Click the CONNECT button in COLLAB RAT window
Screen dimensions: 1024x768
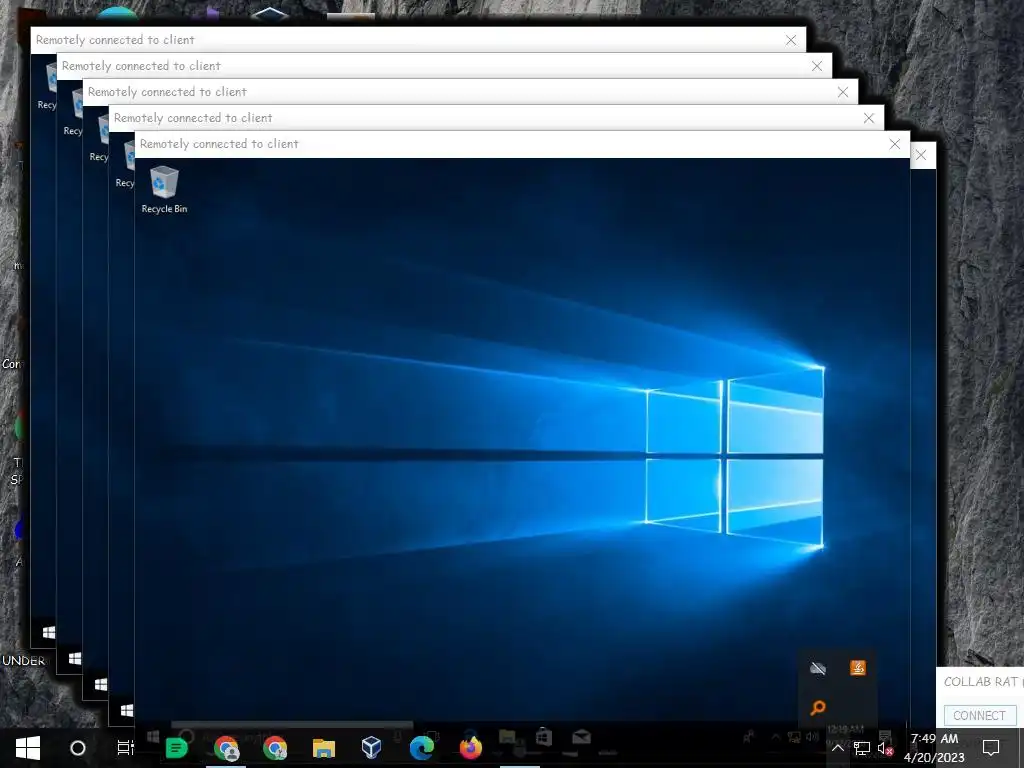979,715
